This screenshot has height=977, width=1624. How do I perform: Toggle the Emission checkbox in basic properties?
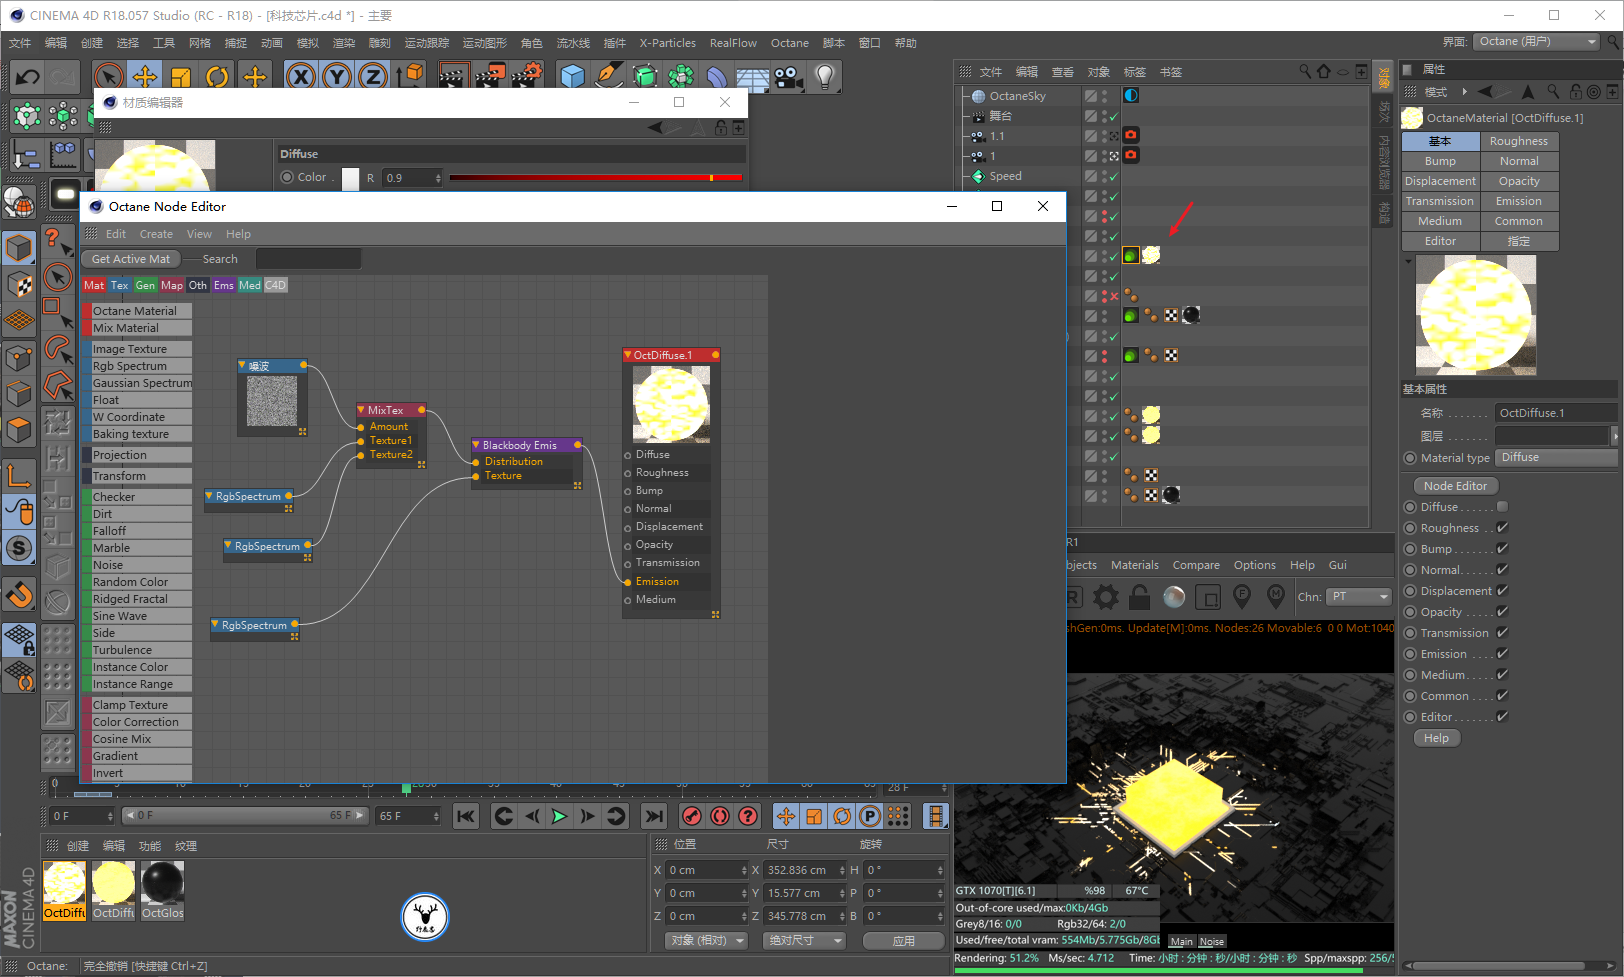[x=1502, y=654]
